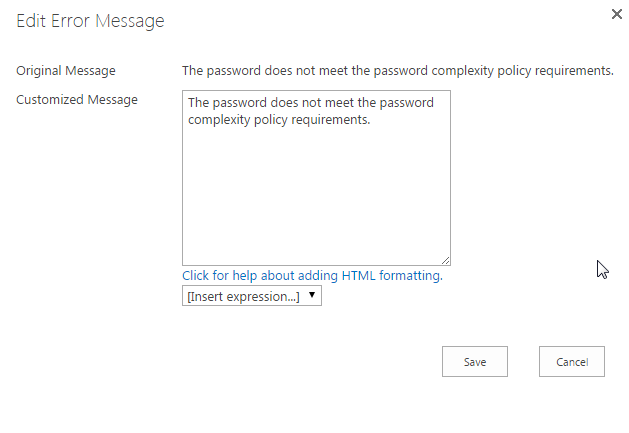Click the text box resize grip

(x=445, y=259)
